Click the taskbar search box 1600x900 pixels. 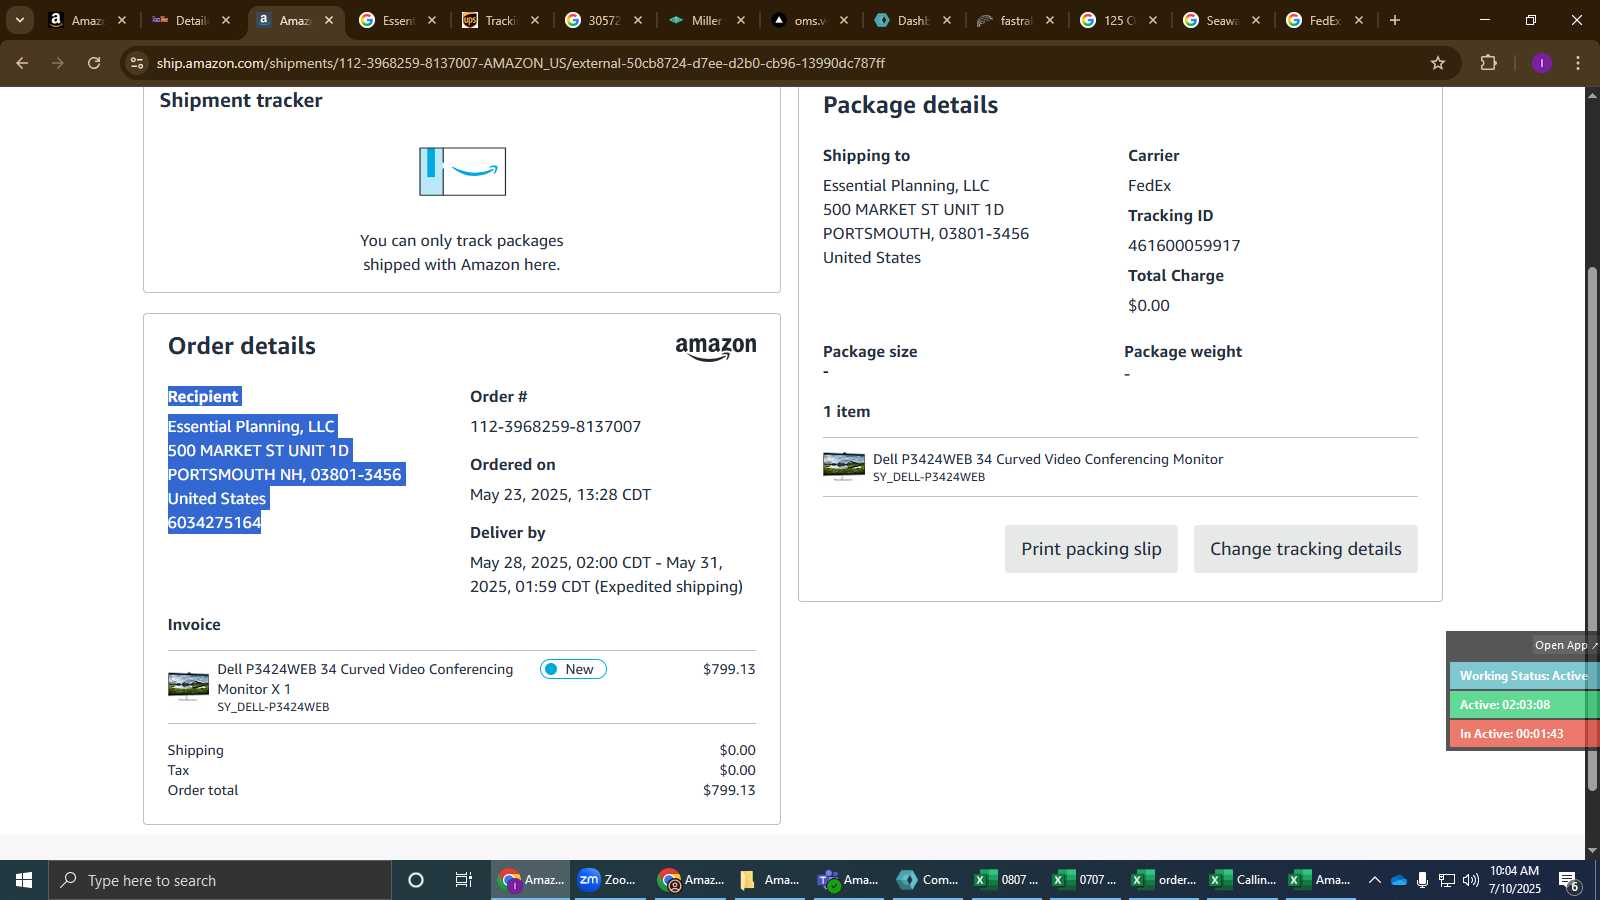tap(220, 880)
